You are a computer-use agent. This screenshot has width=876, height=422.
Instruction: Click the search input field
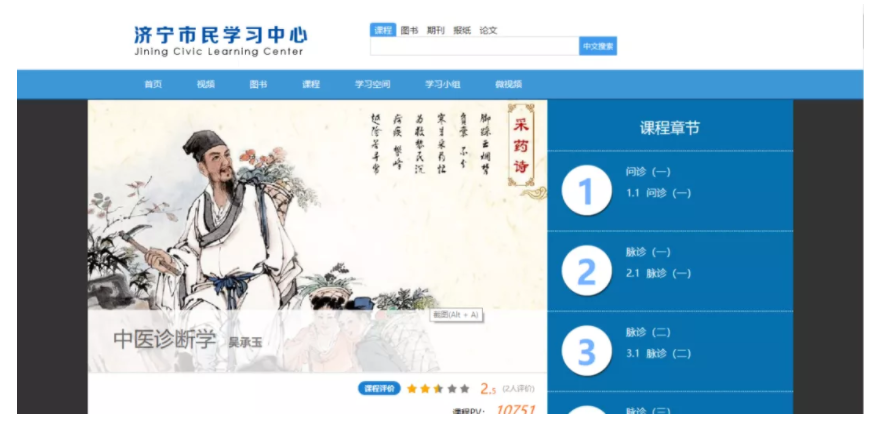pos(474,46)
